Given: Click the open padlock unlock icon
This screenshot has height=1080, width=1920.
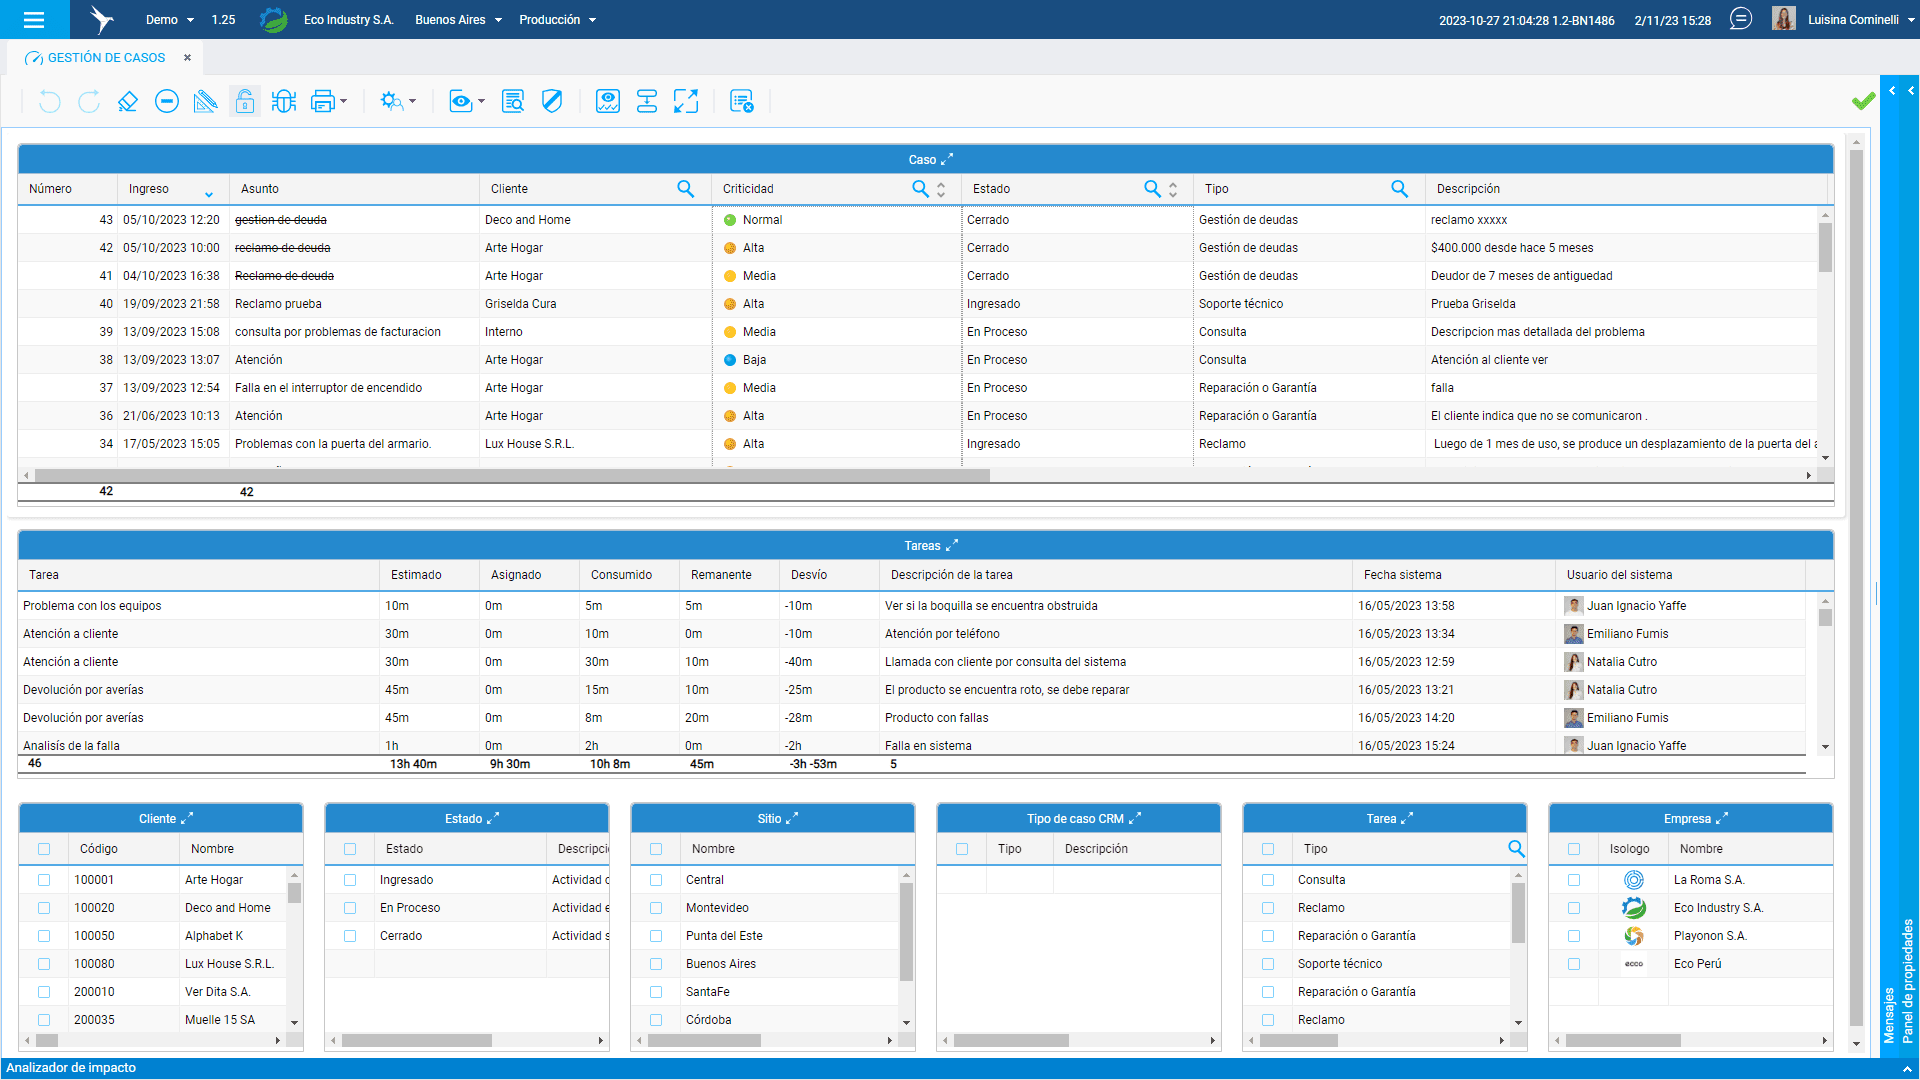Looking at the screenshot, I should click(x=245, y=101).
